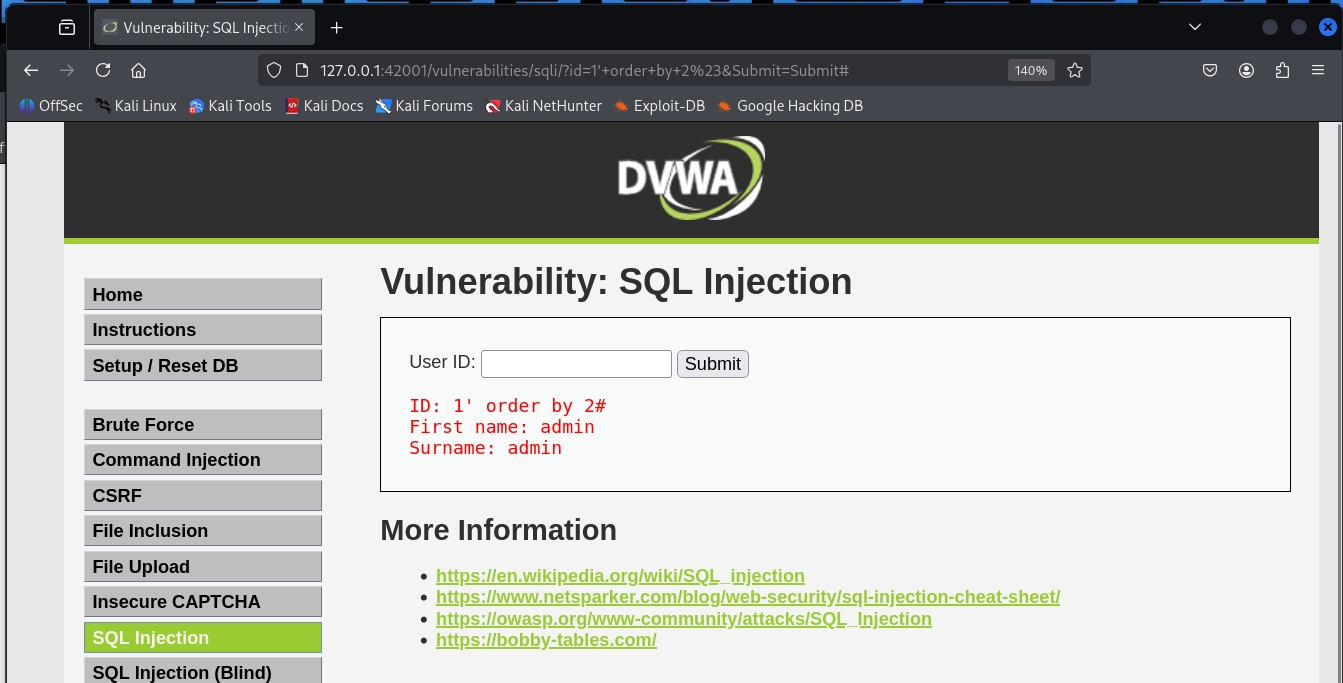Open the Kali Forums bookmark
This screenshot has width=1343, height=683.
(424, 106)
